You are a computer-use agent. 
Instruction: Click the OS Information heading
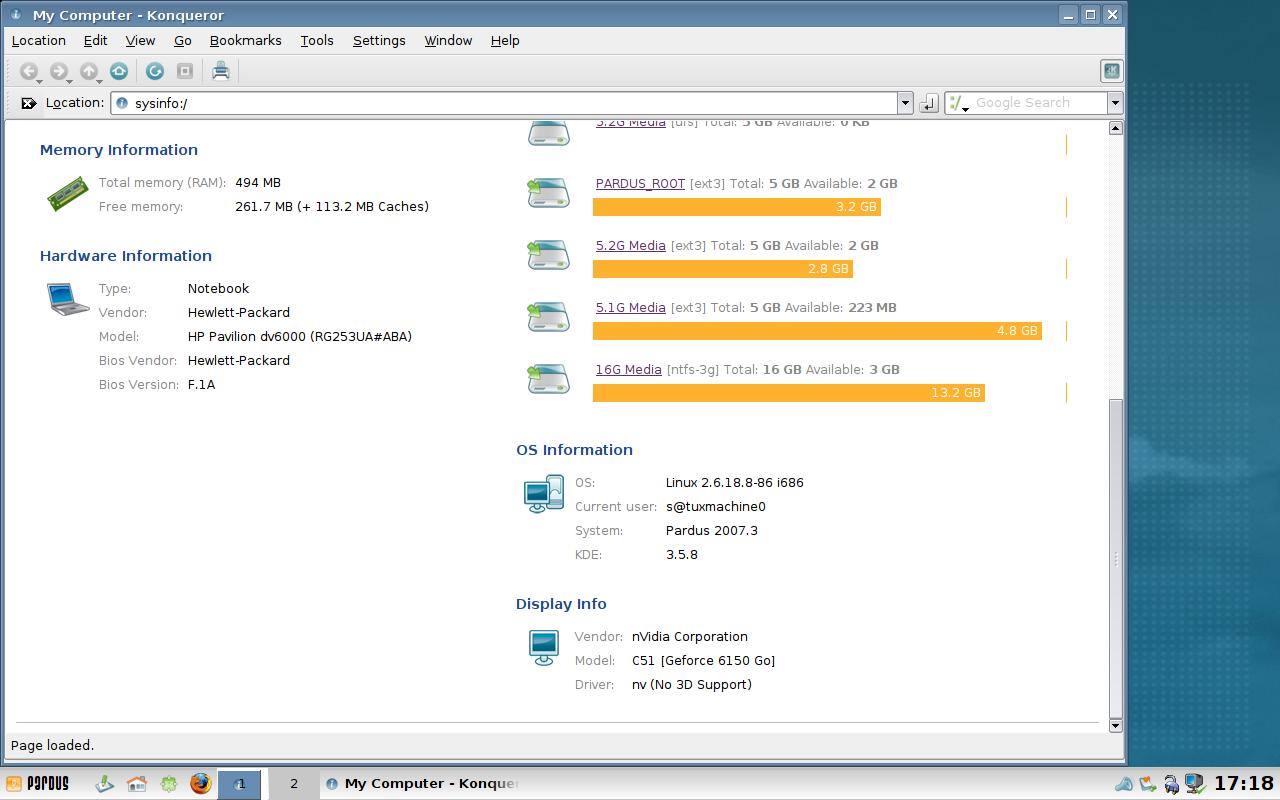point(575,450)
